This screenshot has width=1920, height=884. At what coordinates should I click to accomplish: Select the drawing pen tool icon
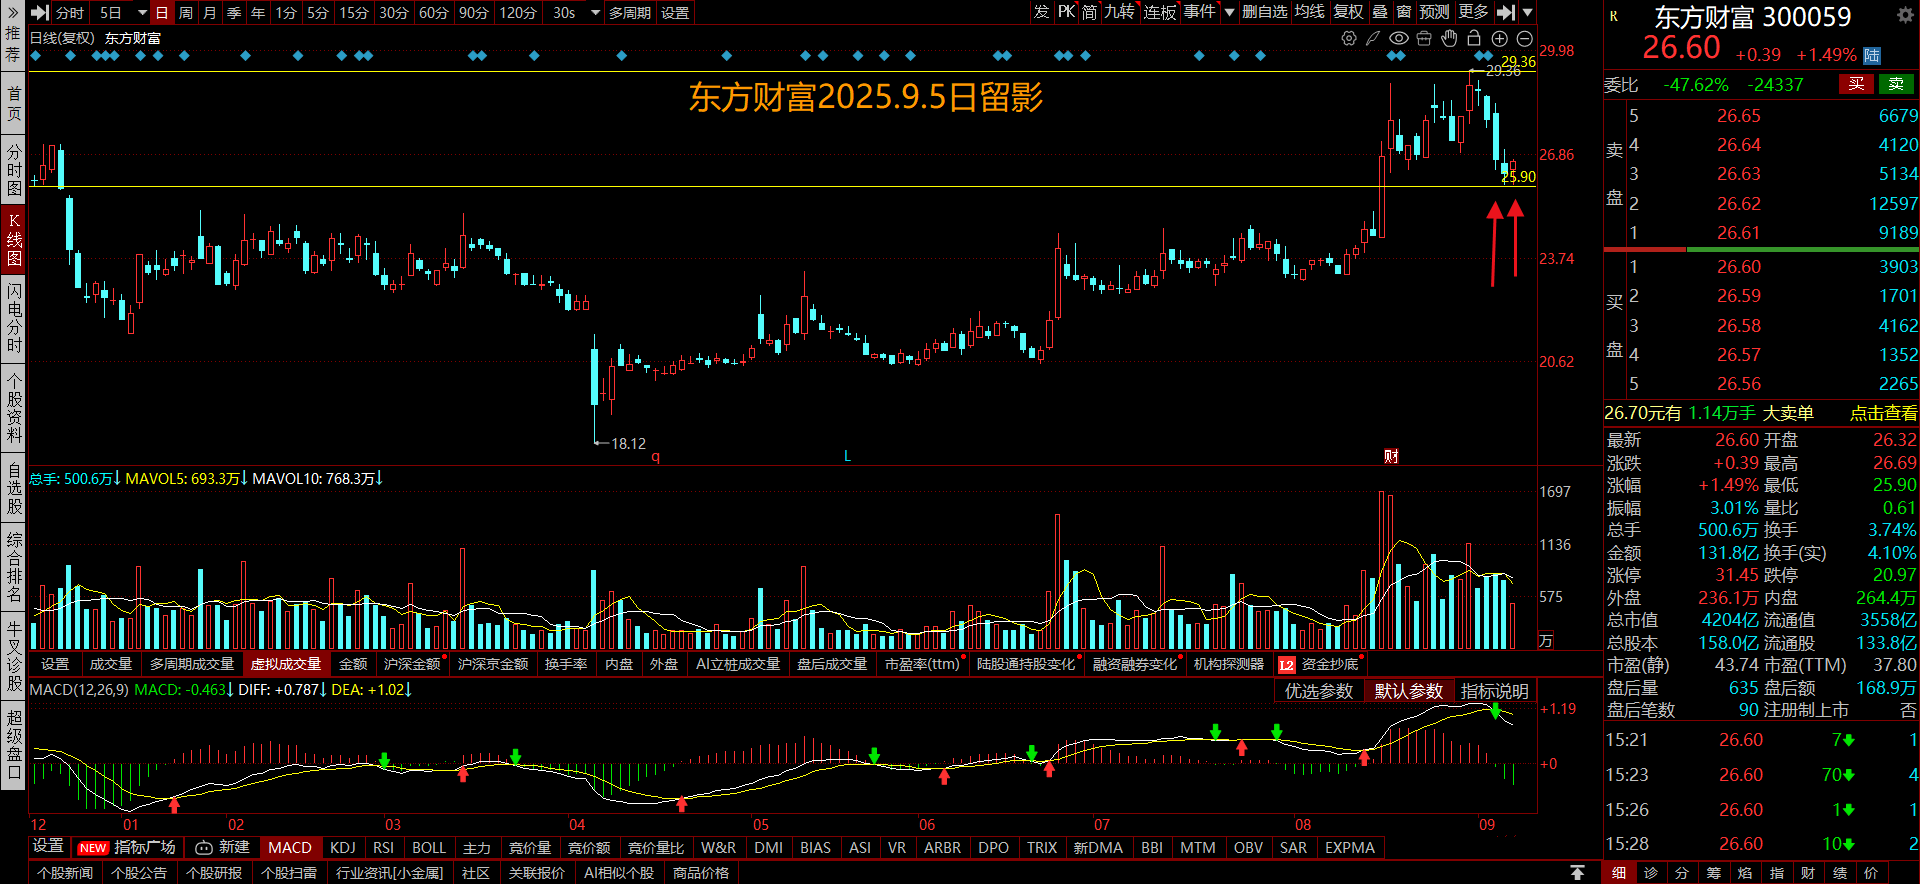(1373, 38)
